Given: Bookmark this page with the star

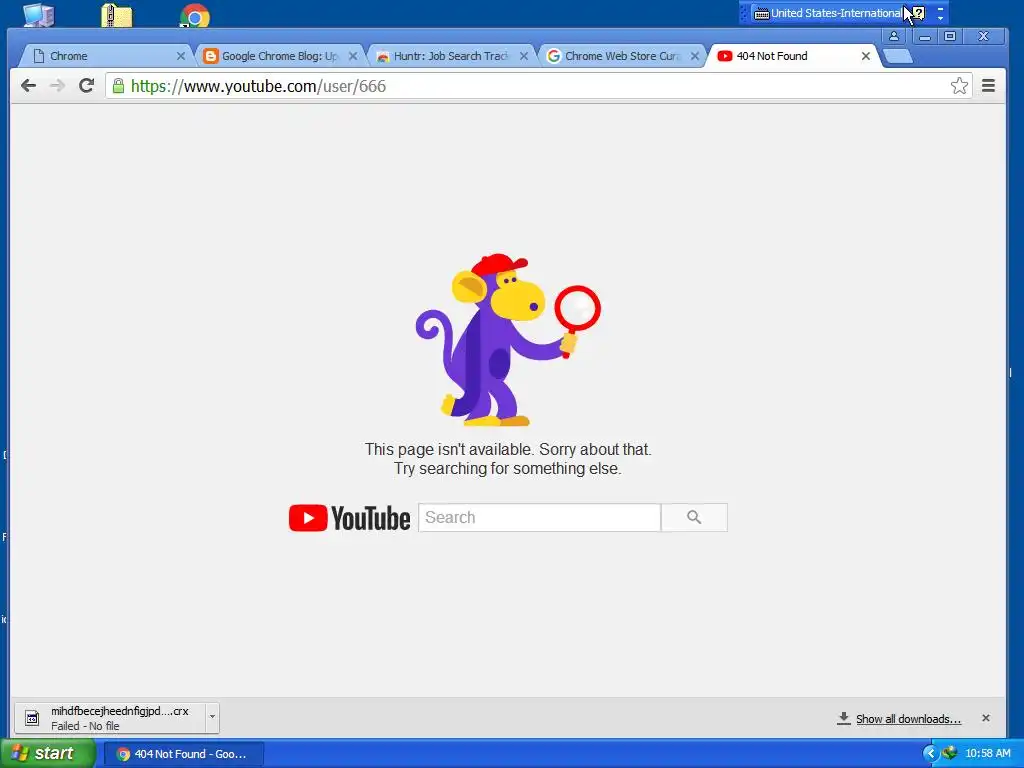Looking at the screenshot, I should [959, 86].
